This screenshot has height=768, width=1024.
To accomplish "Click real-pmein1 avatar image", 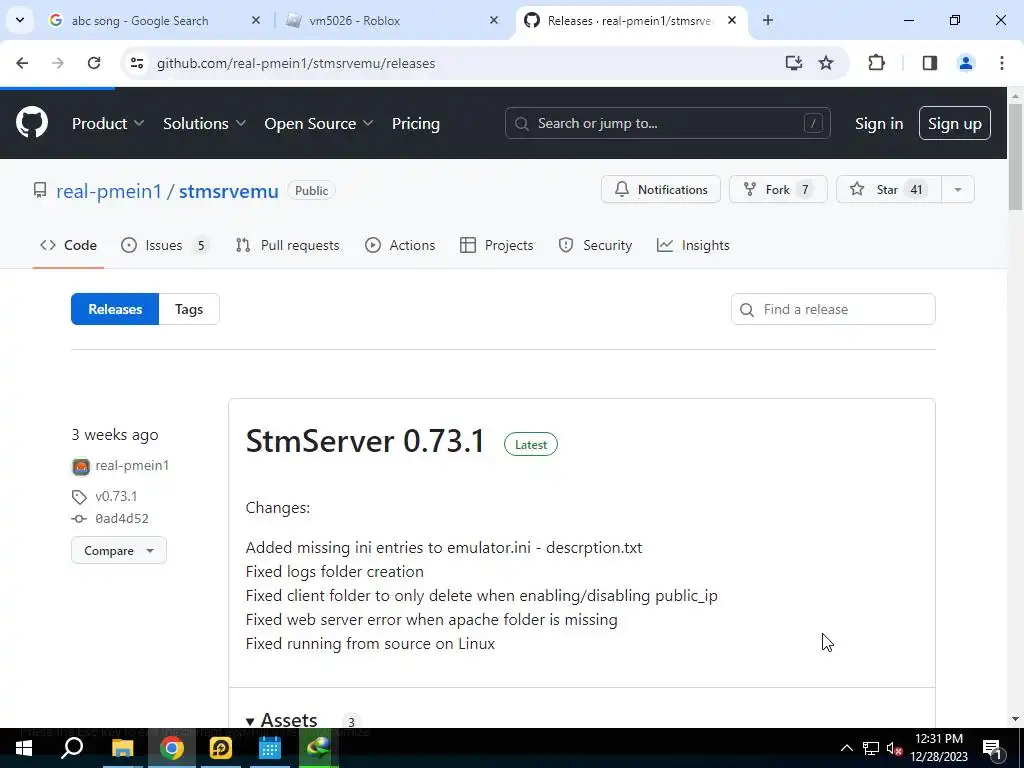I will (81, 467).
